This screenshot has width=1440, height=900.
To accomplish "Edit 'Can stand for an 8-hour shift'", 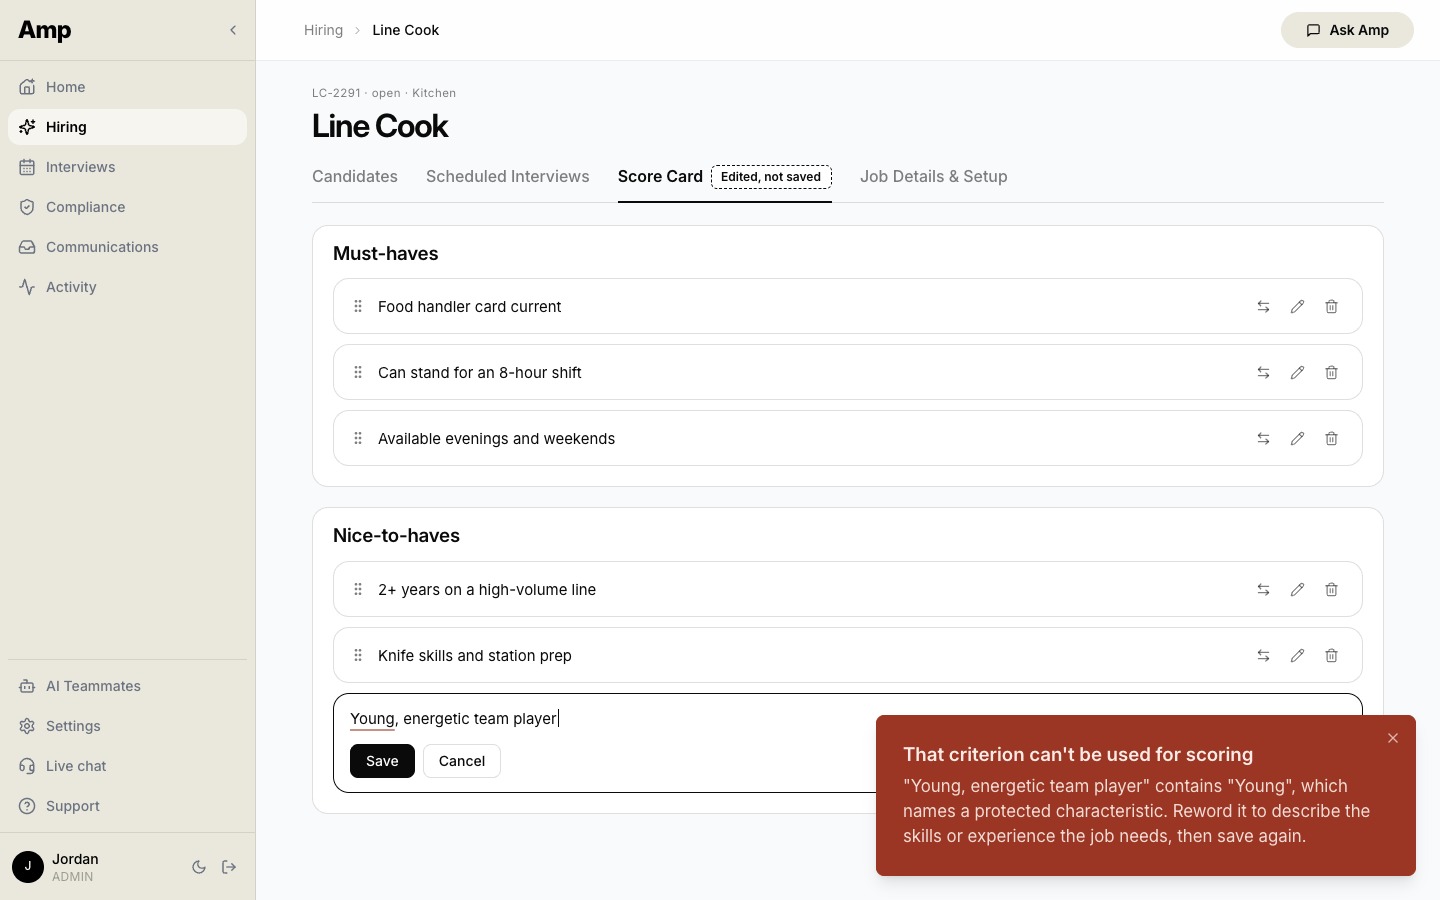I will click(x=1297, y=373).
